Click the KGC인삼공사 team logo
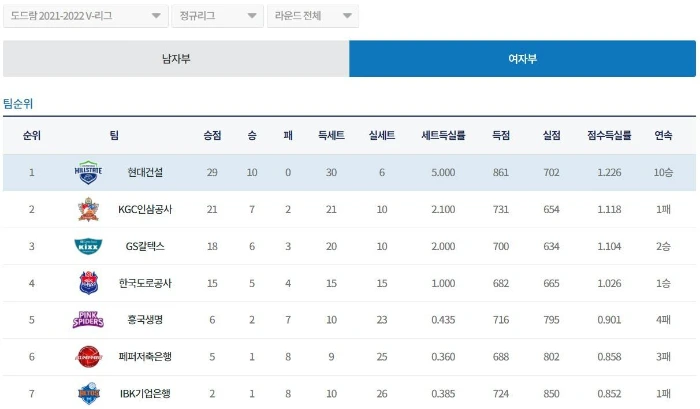This screenshot has width=700, height=409. pos(88,209)
